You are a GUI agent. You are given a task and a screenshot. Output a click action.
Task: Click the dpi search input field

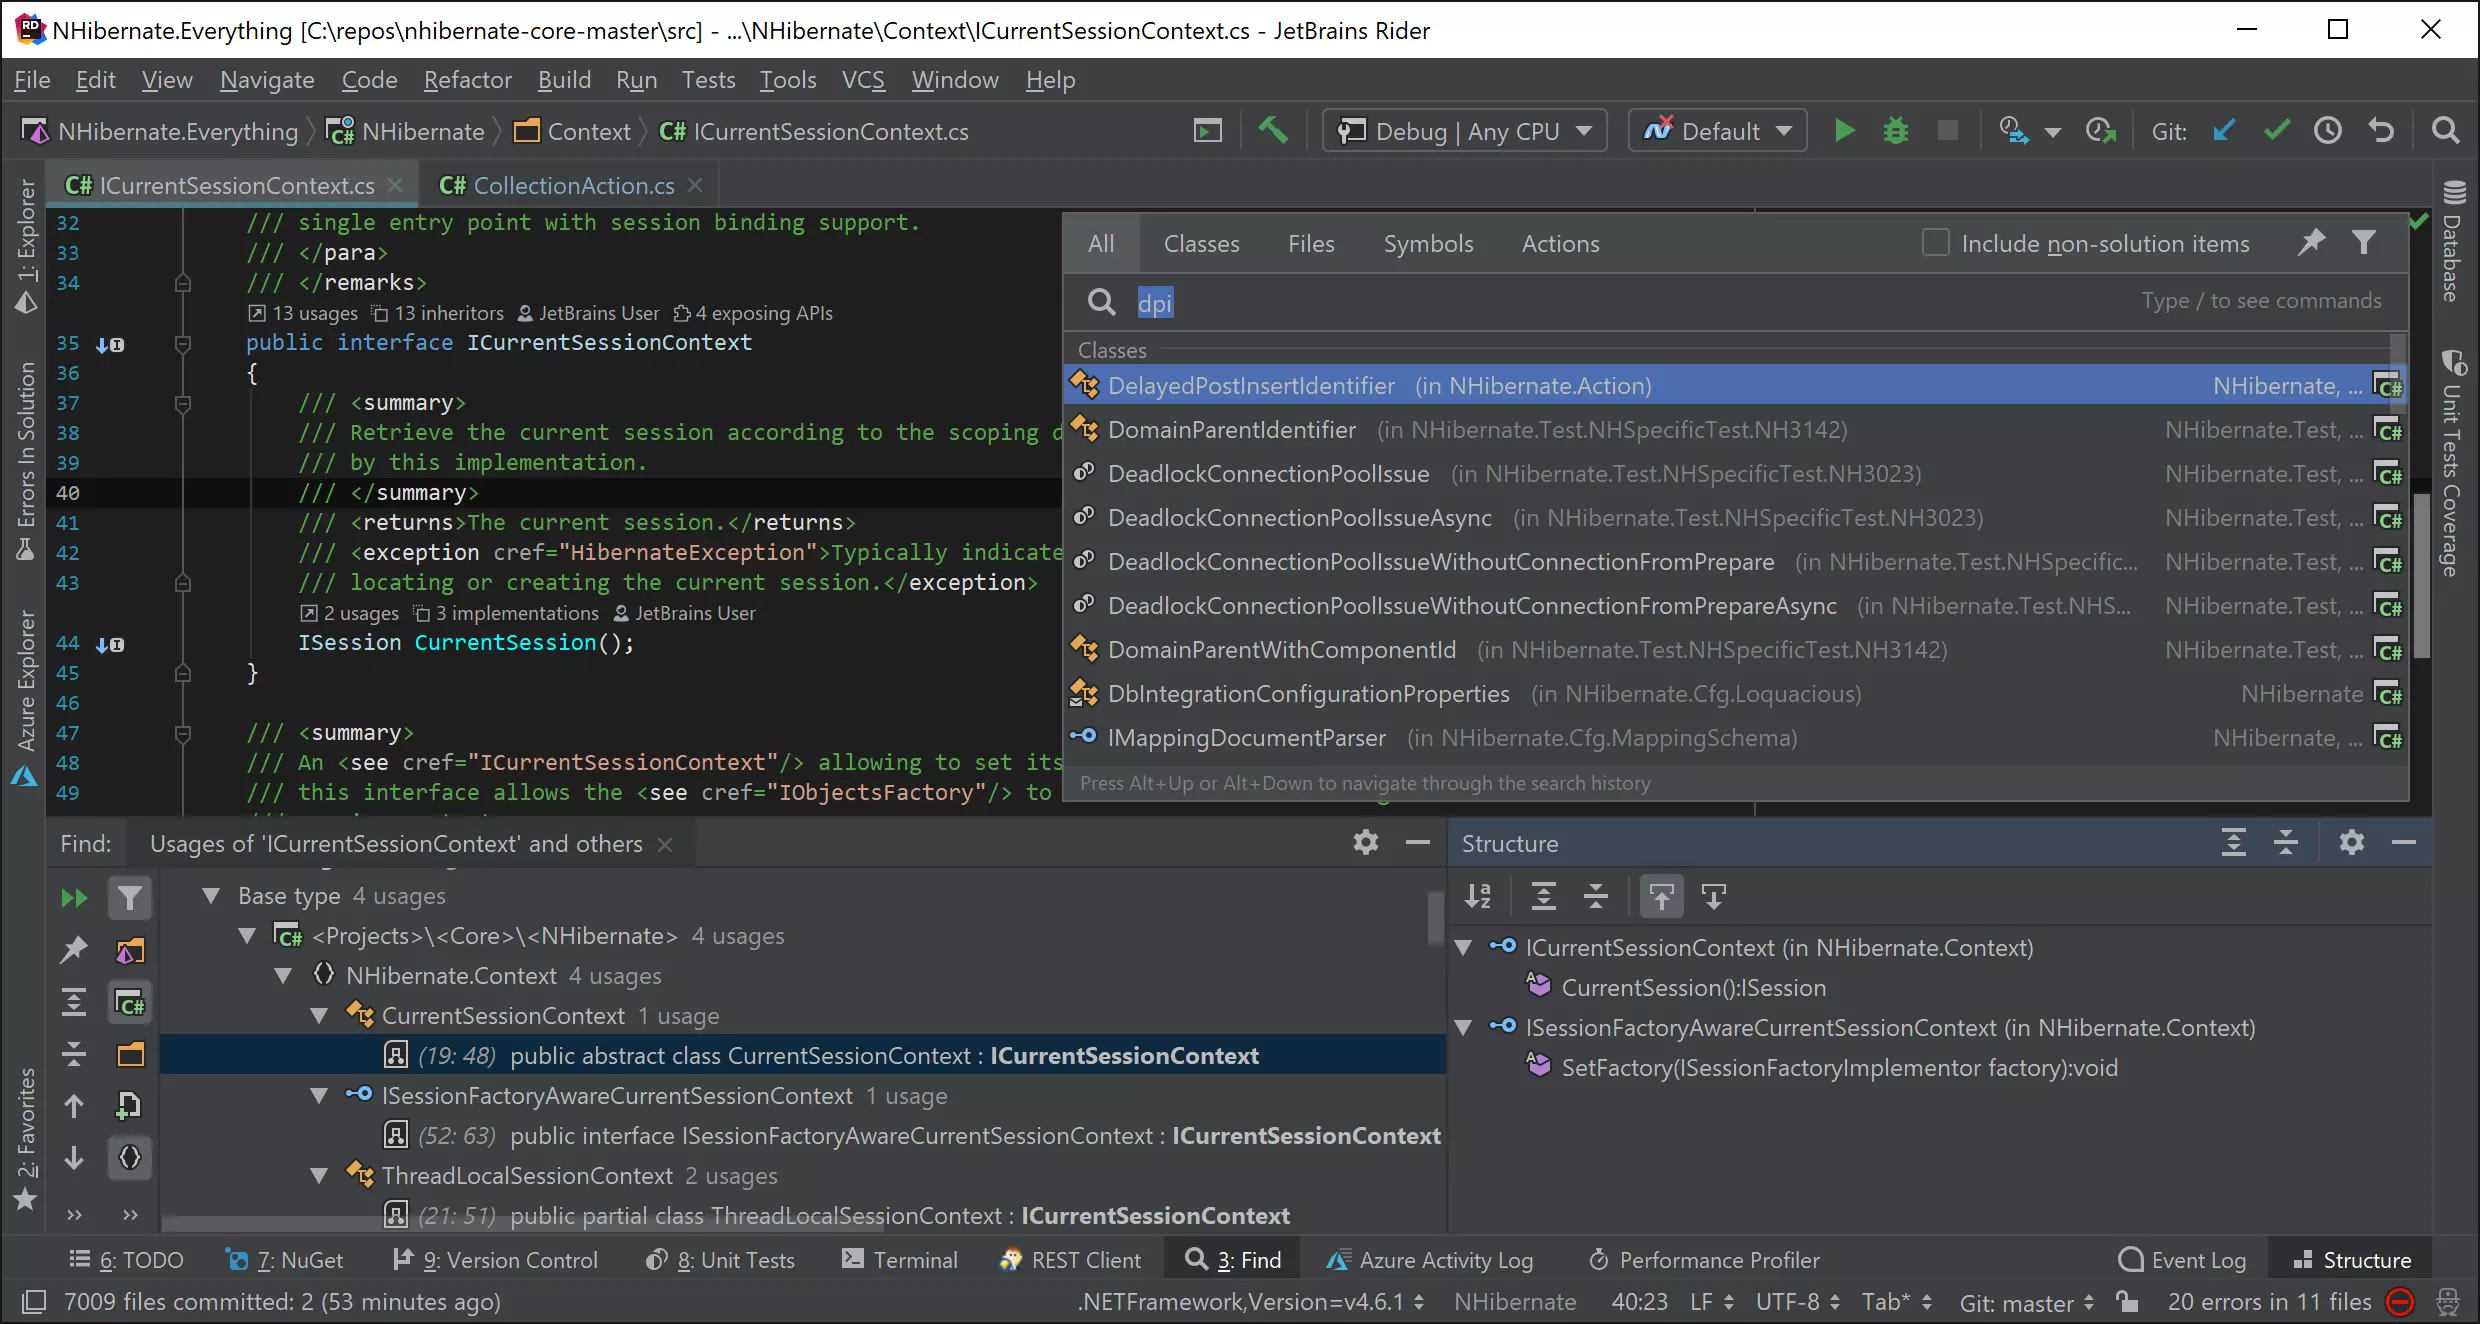point(1156,302)
